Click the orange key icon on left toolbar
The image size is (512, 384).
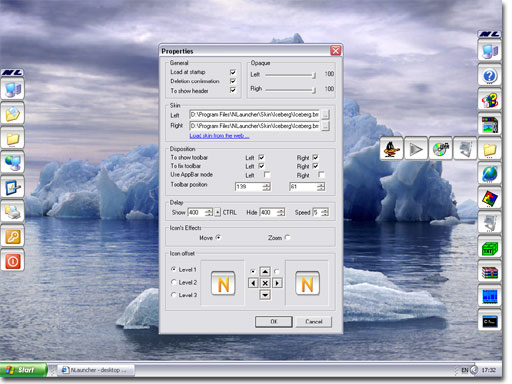(13, 236)
